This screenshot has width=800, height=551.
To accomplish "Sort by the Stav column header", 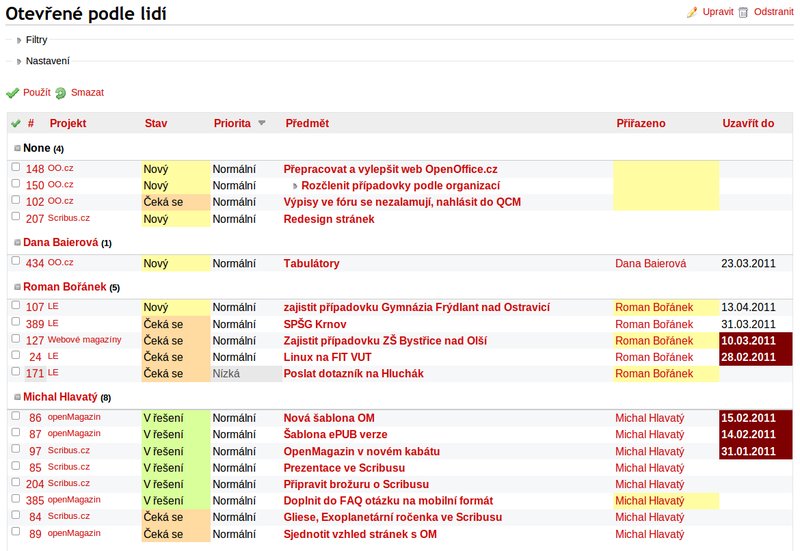I will click(156, 123).
